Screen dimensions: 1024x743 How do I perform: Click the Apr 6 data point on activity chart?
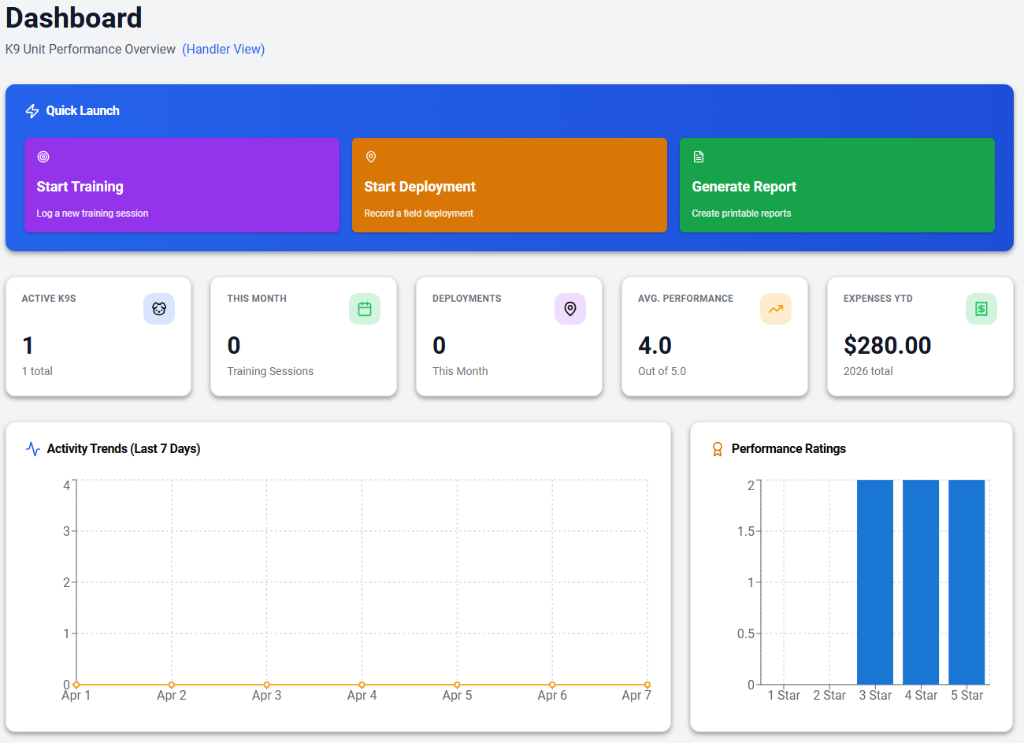pyautogui.click(x=552, y=685)
